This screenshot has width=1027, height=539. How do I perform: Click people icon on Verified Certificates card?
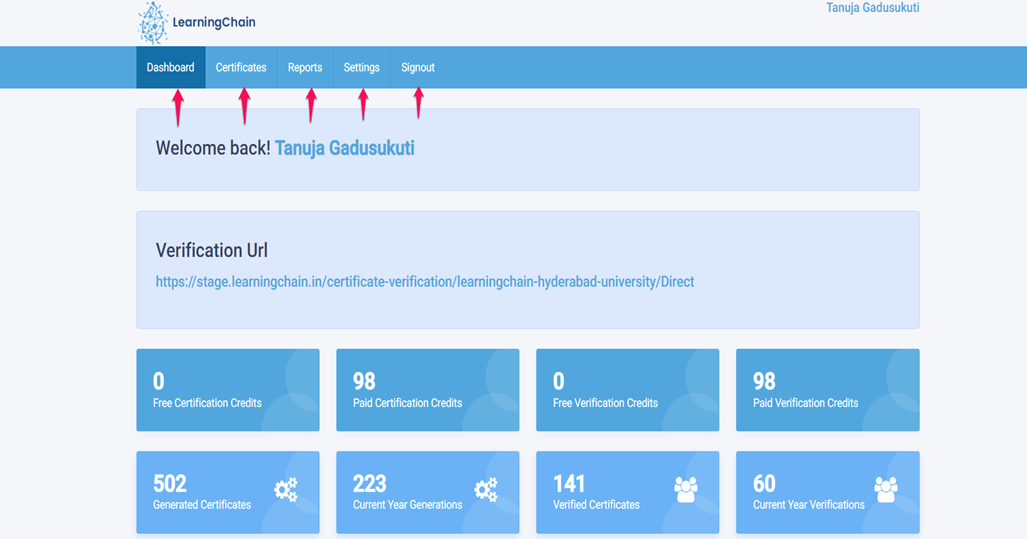[x=686, y=489]
